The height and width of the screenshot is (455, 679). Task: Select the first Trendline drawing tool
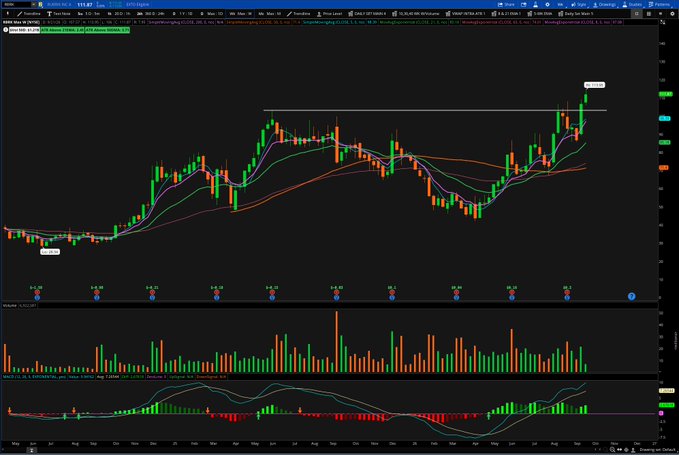tap(29, 13)
